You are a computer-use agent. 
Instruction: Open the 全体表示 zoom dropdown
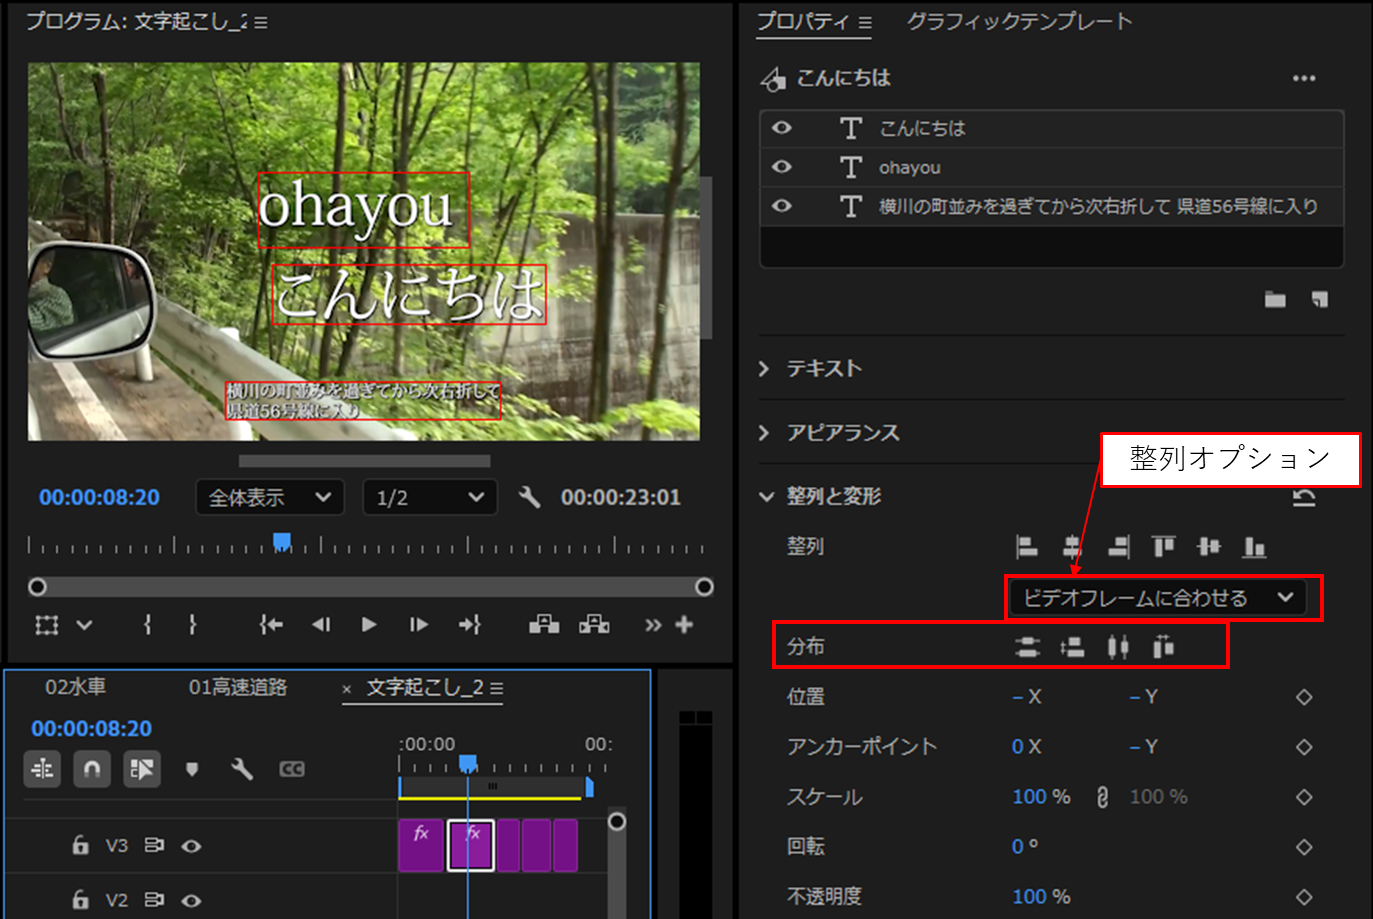[268, 497]
